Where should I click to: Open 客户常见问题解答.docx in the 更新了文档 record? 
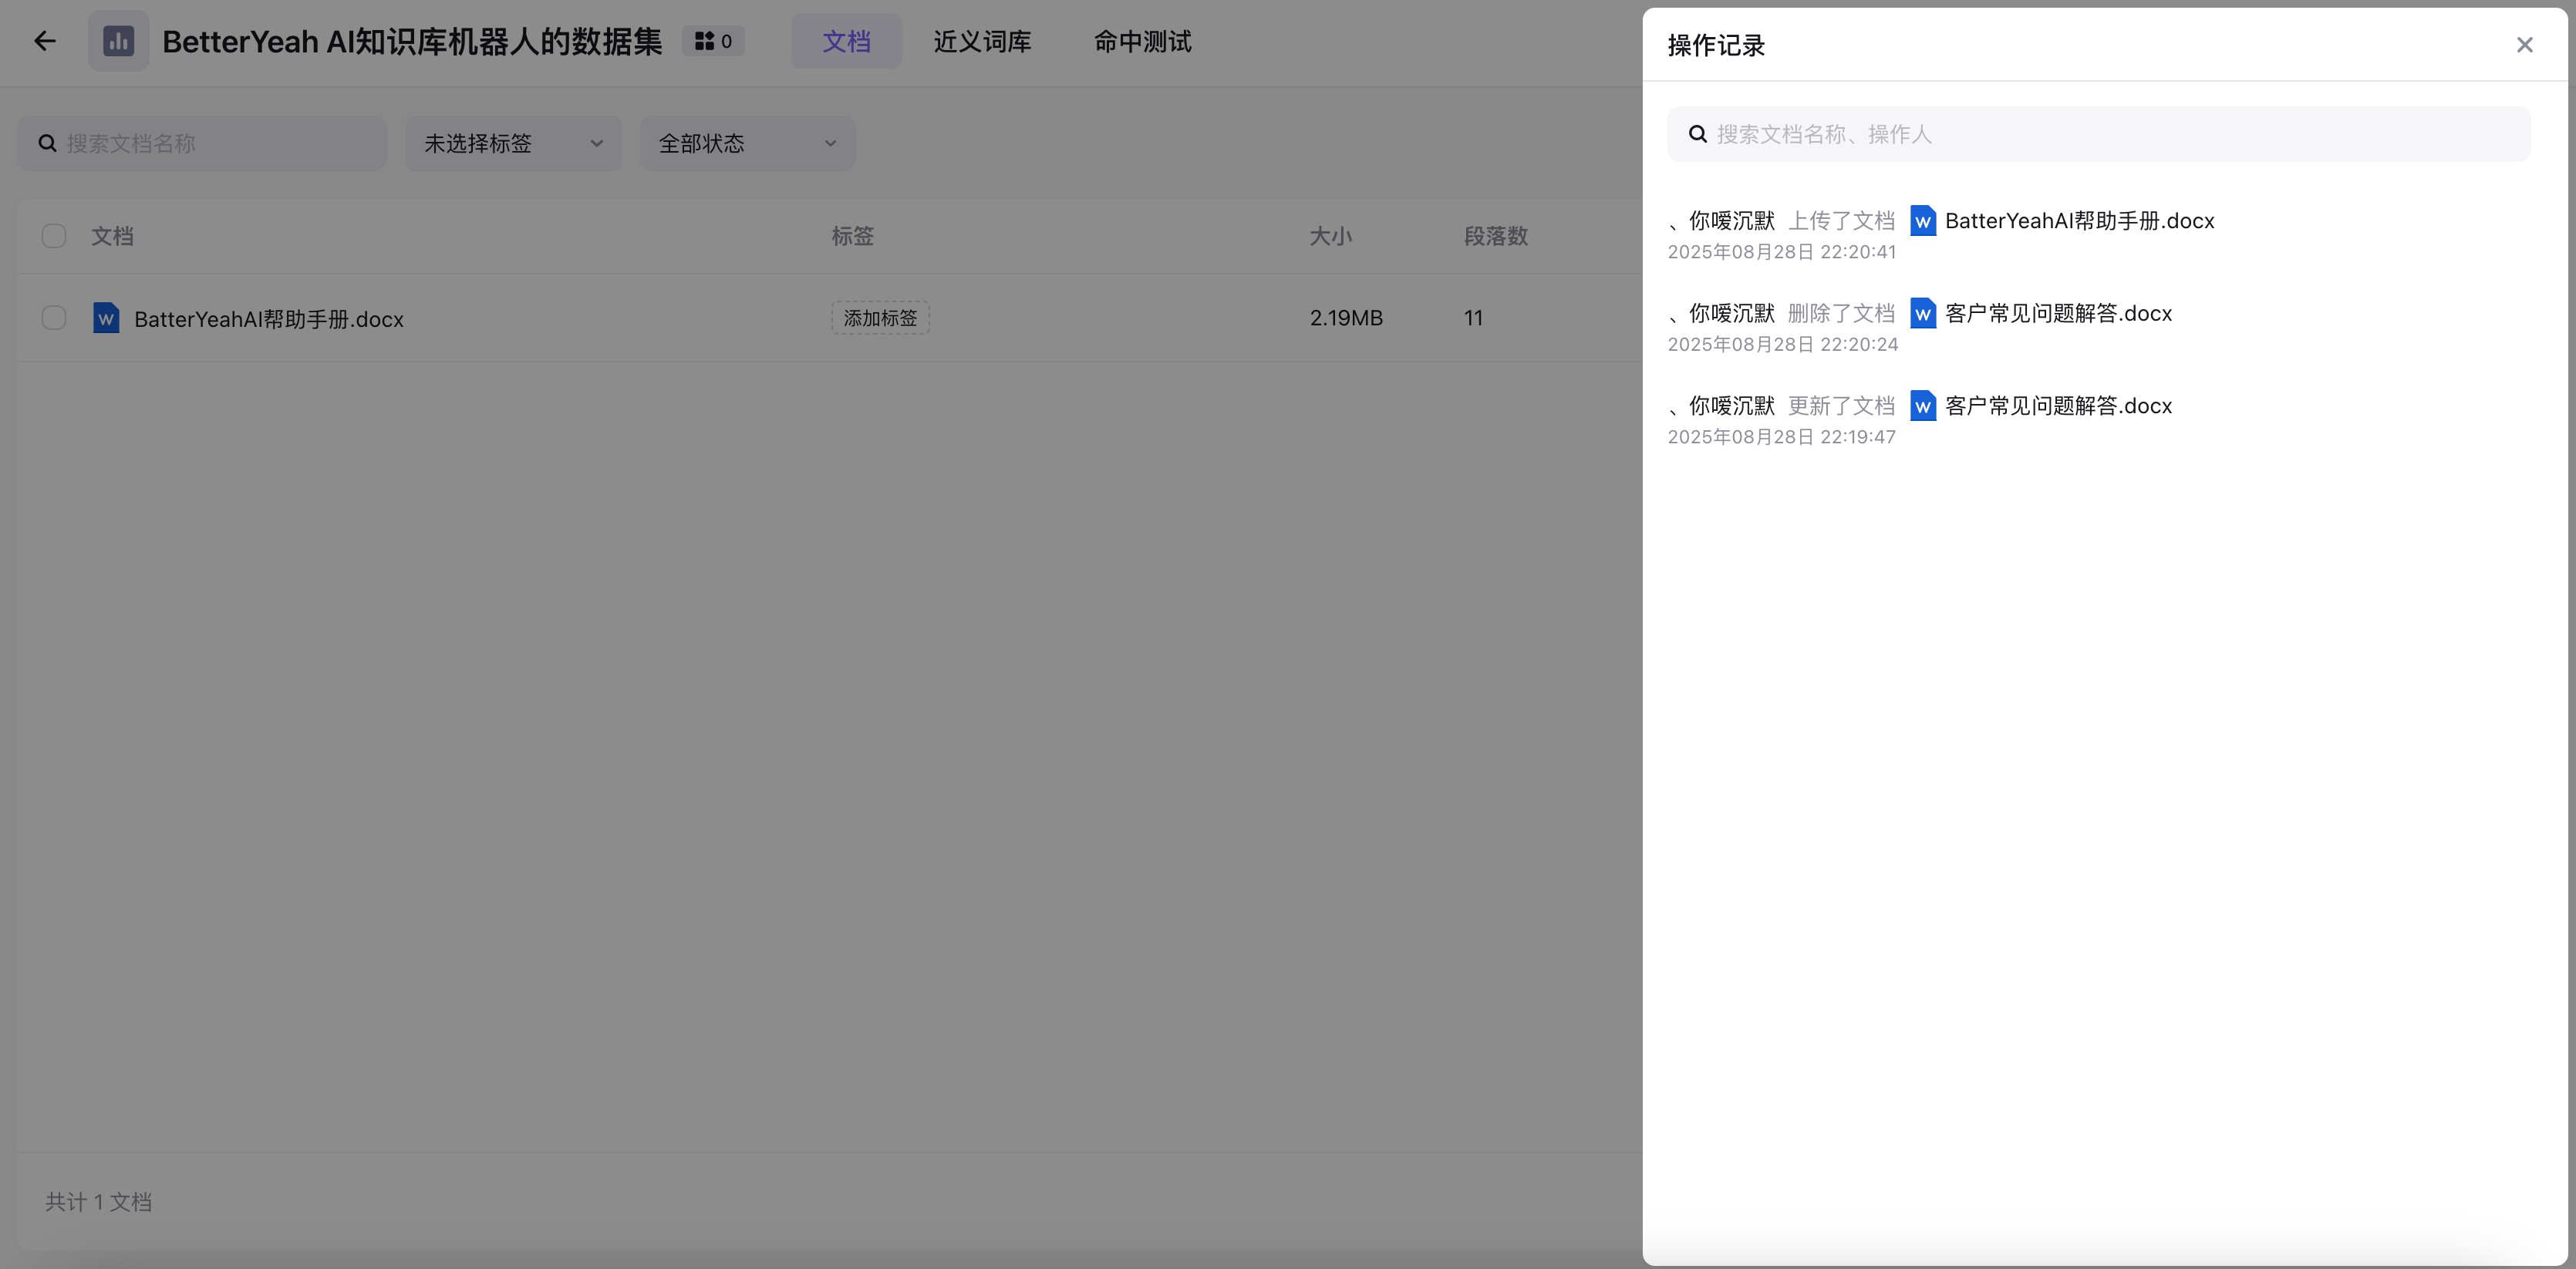[2058, 406]
